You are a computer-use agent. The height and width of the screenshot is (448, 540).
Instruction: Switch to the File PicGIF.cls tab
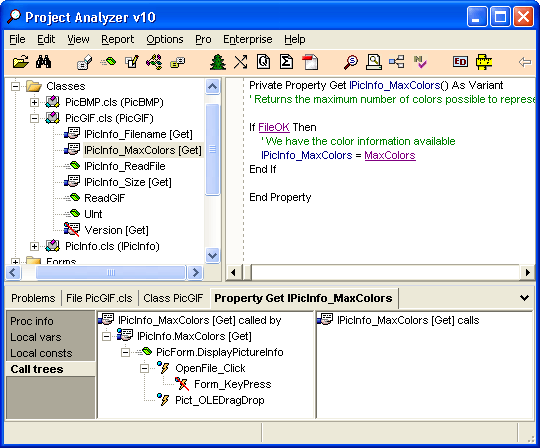[x=99, y=298]
